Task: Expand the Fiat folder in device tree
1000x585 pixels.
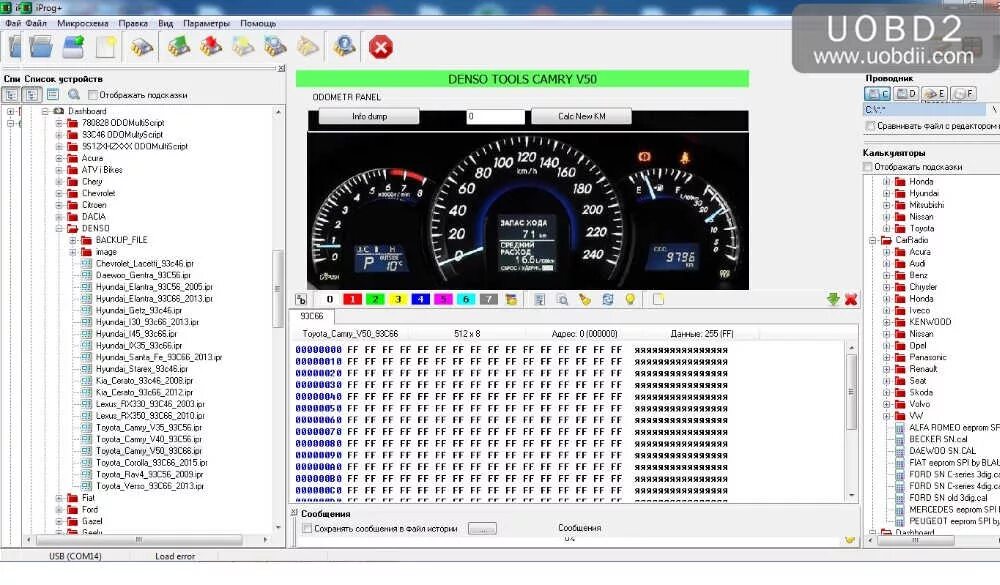Action: (x=59, y=498)
